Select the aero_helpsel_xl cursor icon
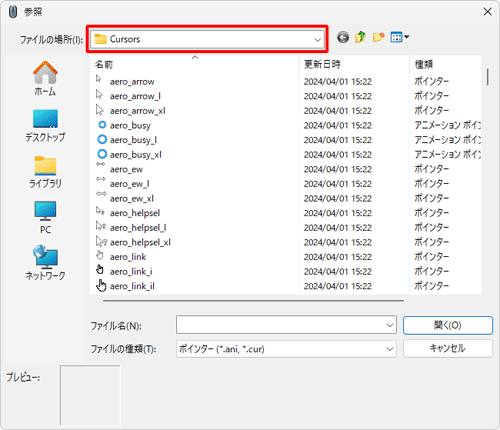The image size is (500, 430). click(102, 241)
